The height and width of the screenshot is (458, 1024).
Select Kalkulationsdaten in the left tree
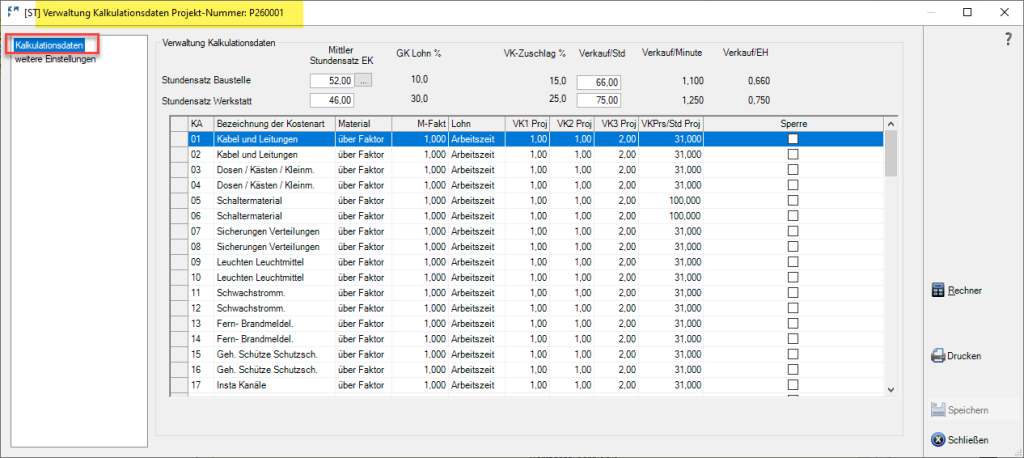48,45
